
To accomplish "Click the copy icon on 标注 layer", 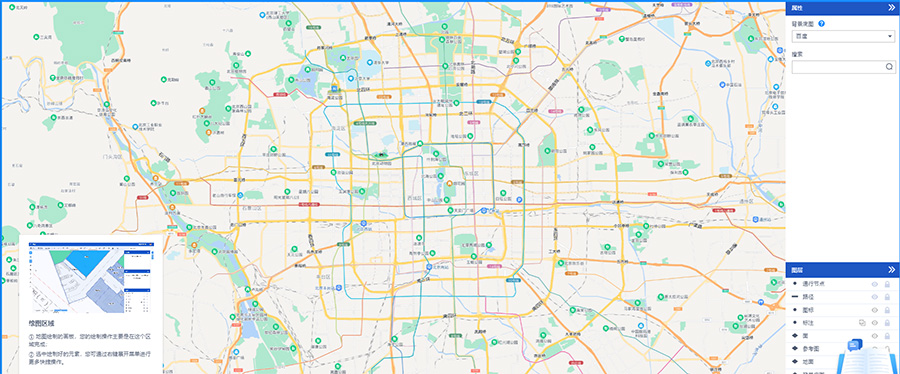I will coord(862,323).
